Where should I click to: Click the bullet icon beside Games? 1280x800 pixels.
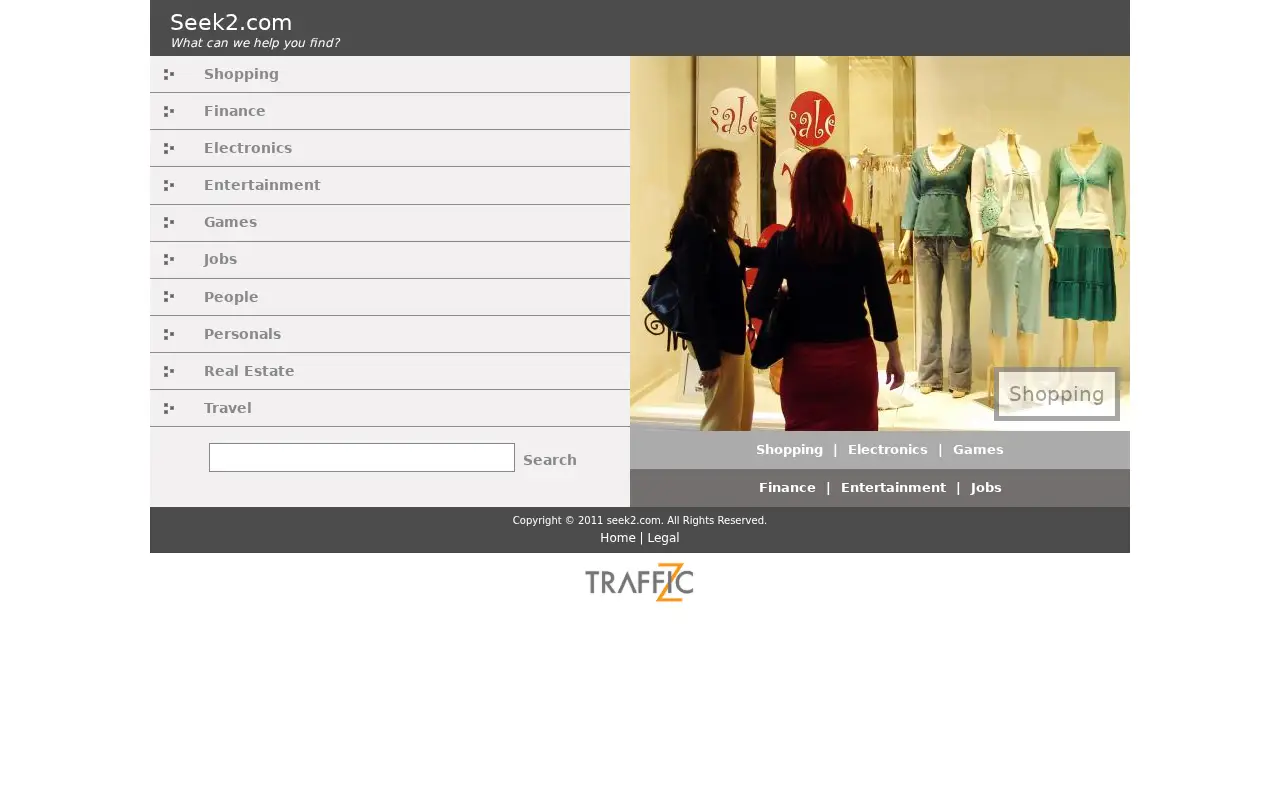click(x=169, y=222)
